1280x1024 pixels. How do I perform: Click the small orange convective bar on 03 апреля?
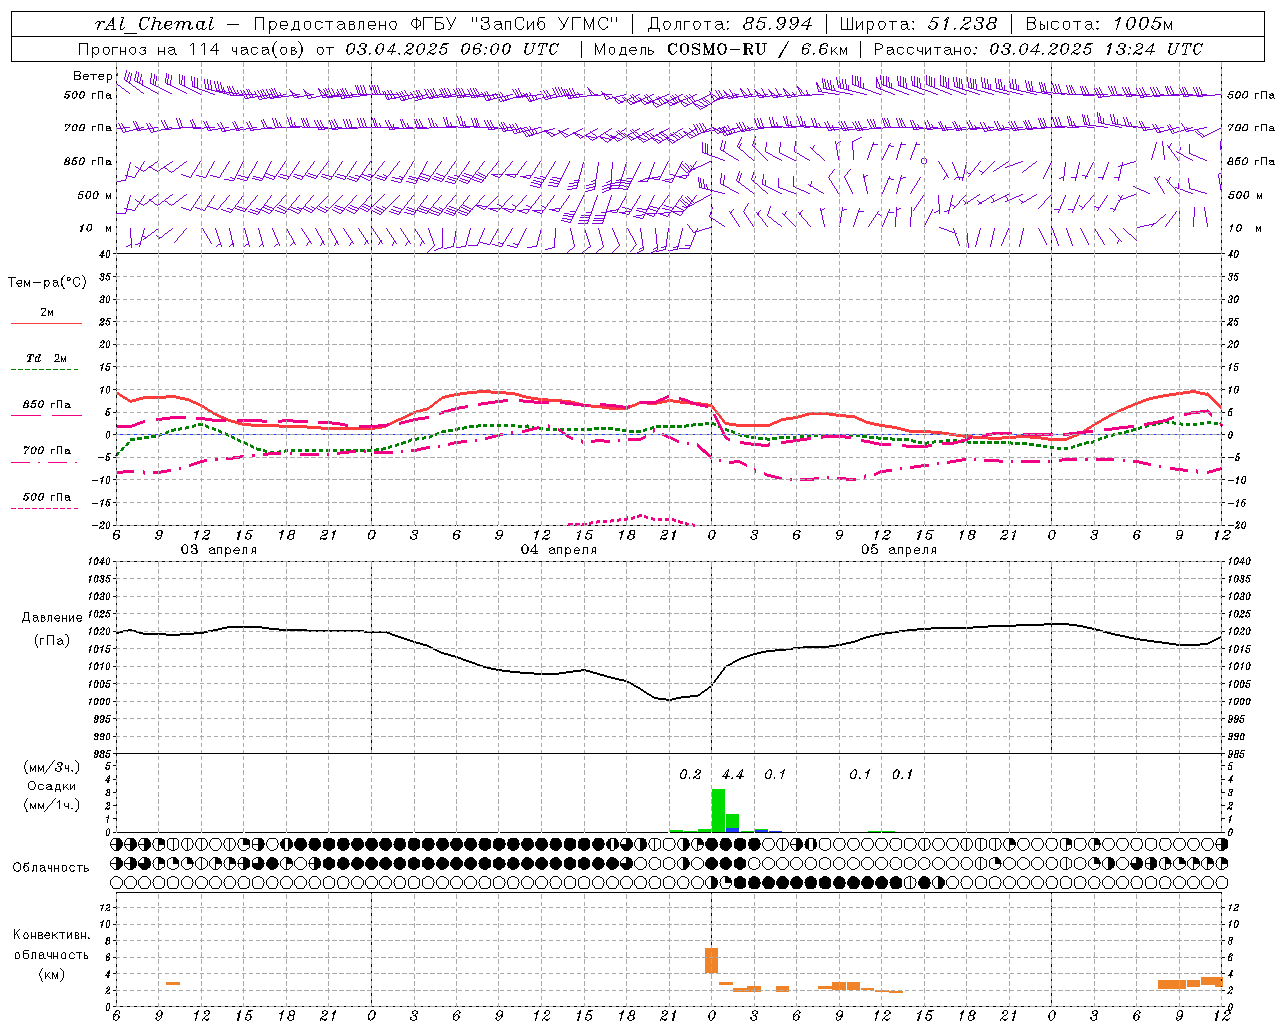(x=173, y=984)
